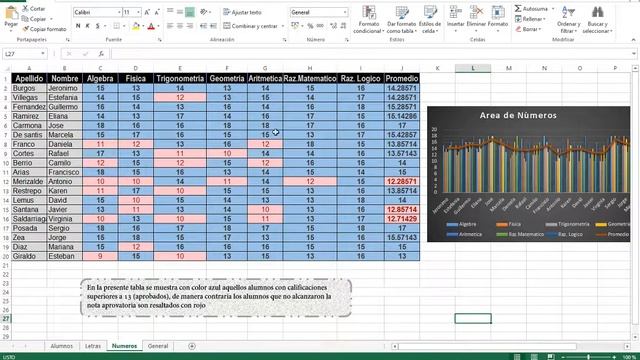This screenshot has width=640, height=360.
Task: Decrease indent icon
Action: [x=203, y=26]
